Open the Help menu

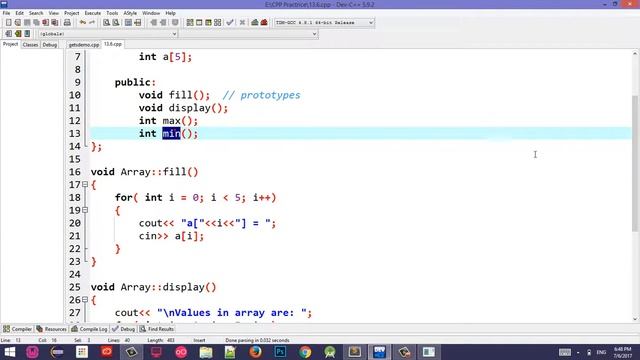click(170, 13)
